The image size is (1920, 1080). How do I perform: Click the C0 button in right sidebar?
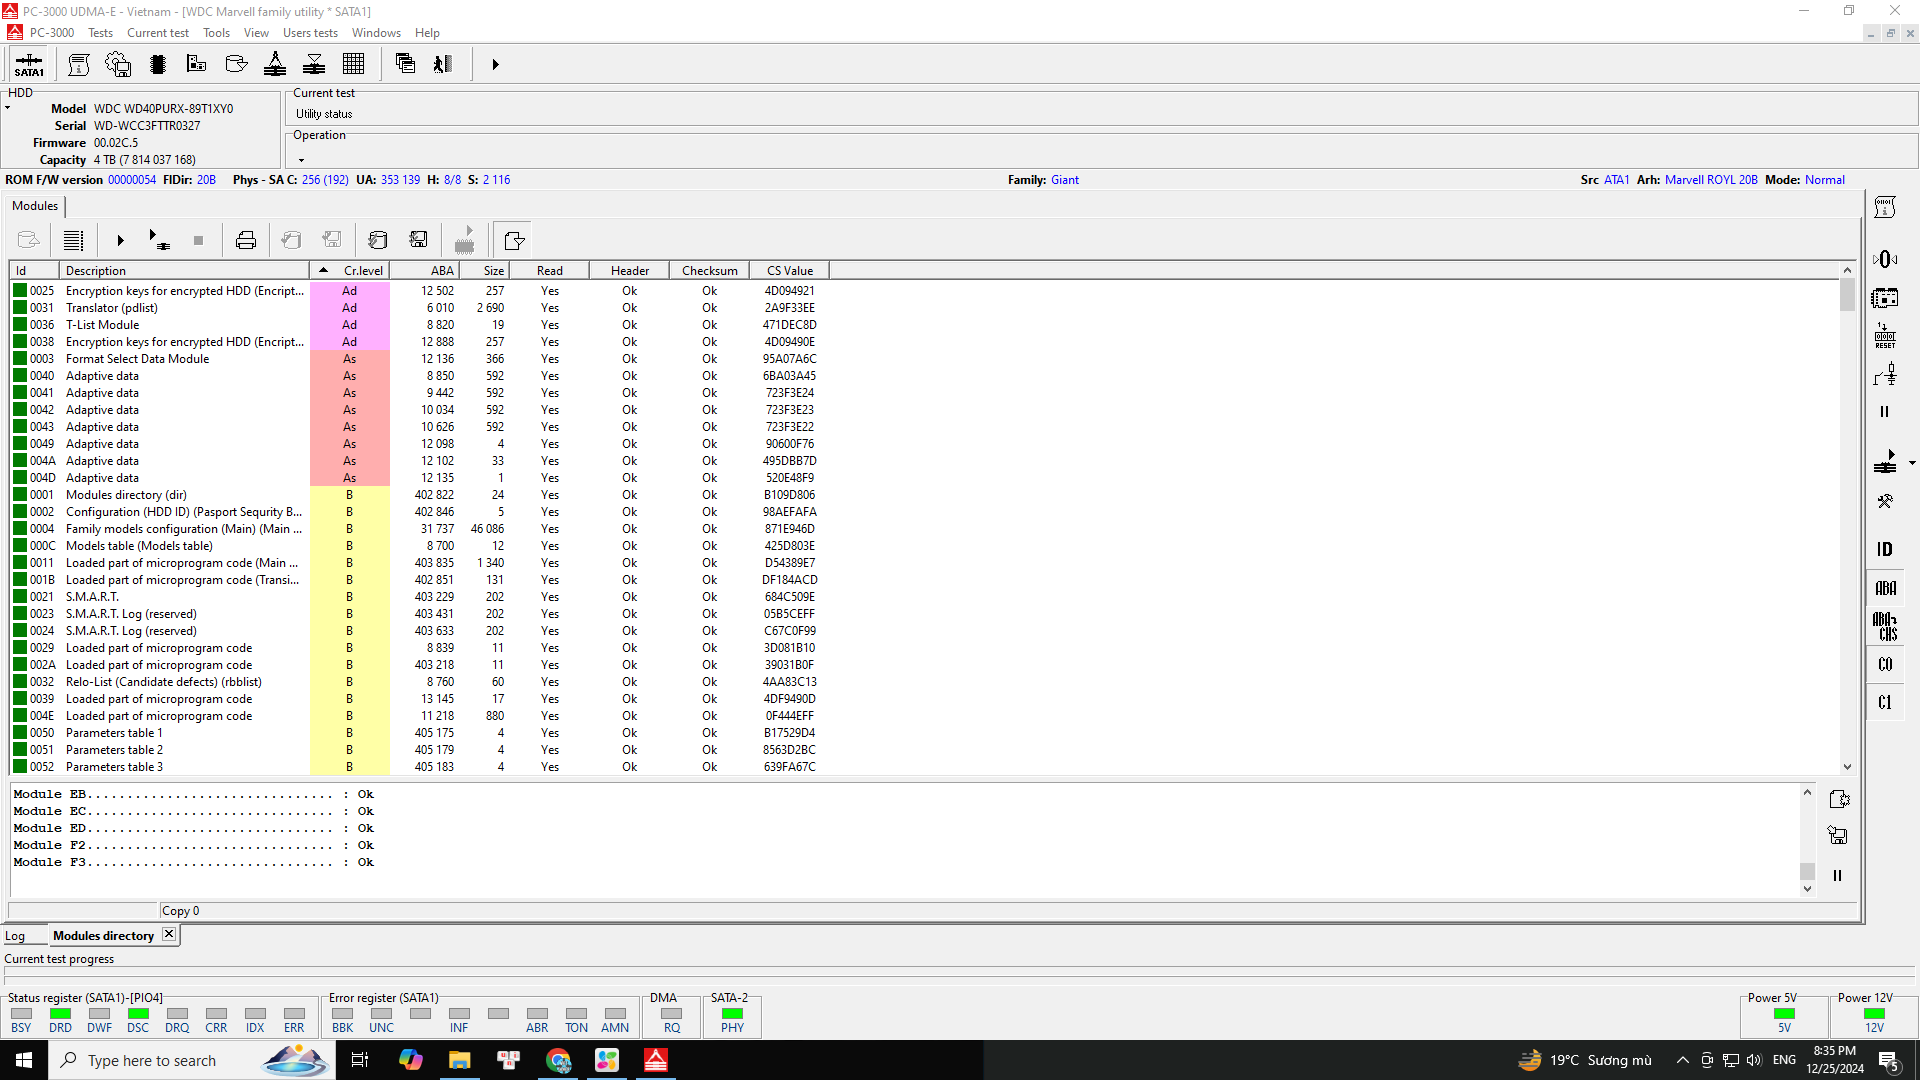click(1885, 664)
